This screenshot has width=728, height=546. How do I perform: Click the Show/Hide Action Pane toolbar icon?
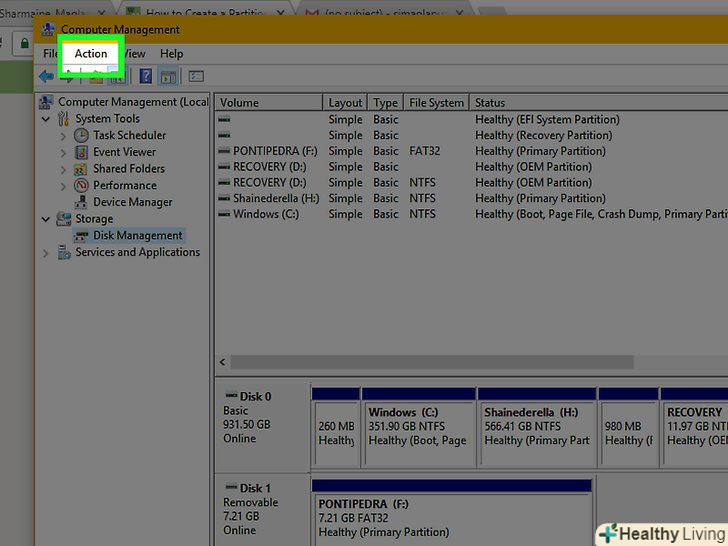(168, 77)
